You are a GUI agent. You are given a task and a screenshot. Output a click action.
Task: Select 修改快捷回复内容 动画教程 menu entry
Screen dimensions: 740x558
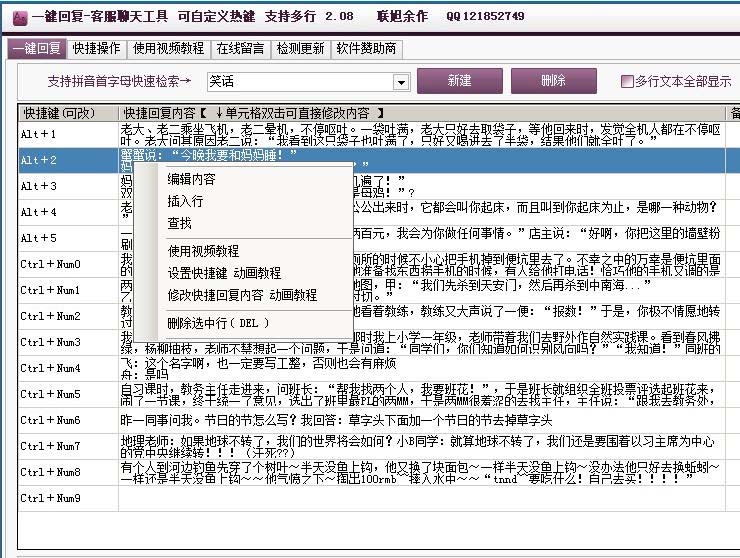click(242, 295)
